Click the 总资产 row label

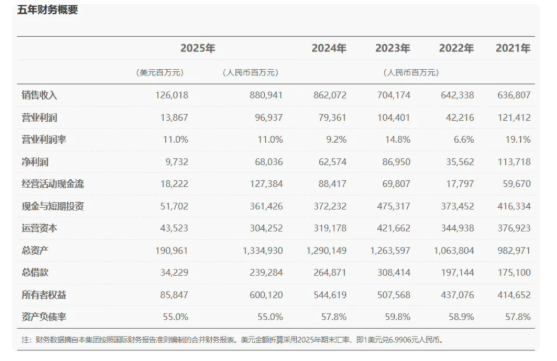[35, 250]
